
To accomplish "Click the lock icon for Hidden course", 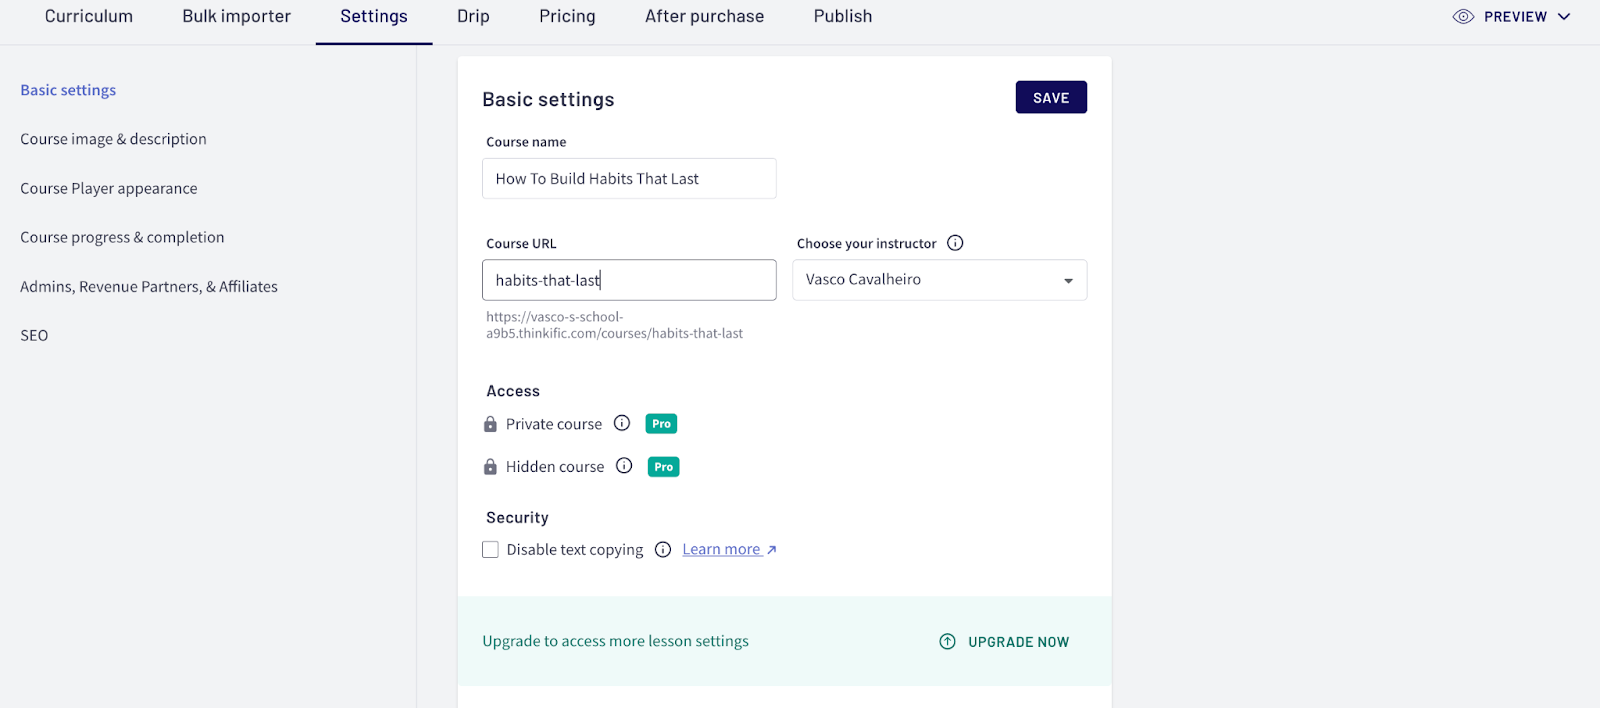I will point(490,467).
